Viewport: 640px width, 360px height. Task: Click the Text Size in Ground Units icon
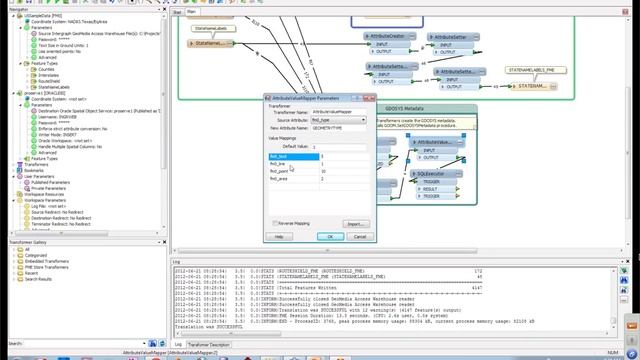(x=34, y=46)
